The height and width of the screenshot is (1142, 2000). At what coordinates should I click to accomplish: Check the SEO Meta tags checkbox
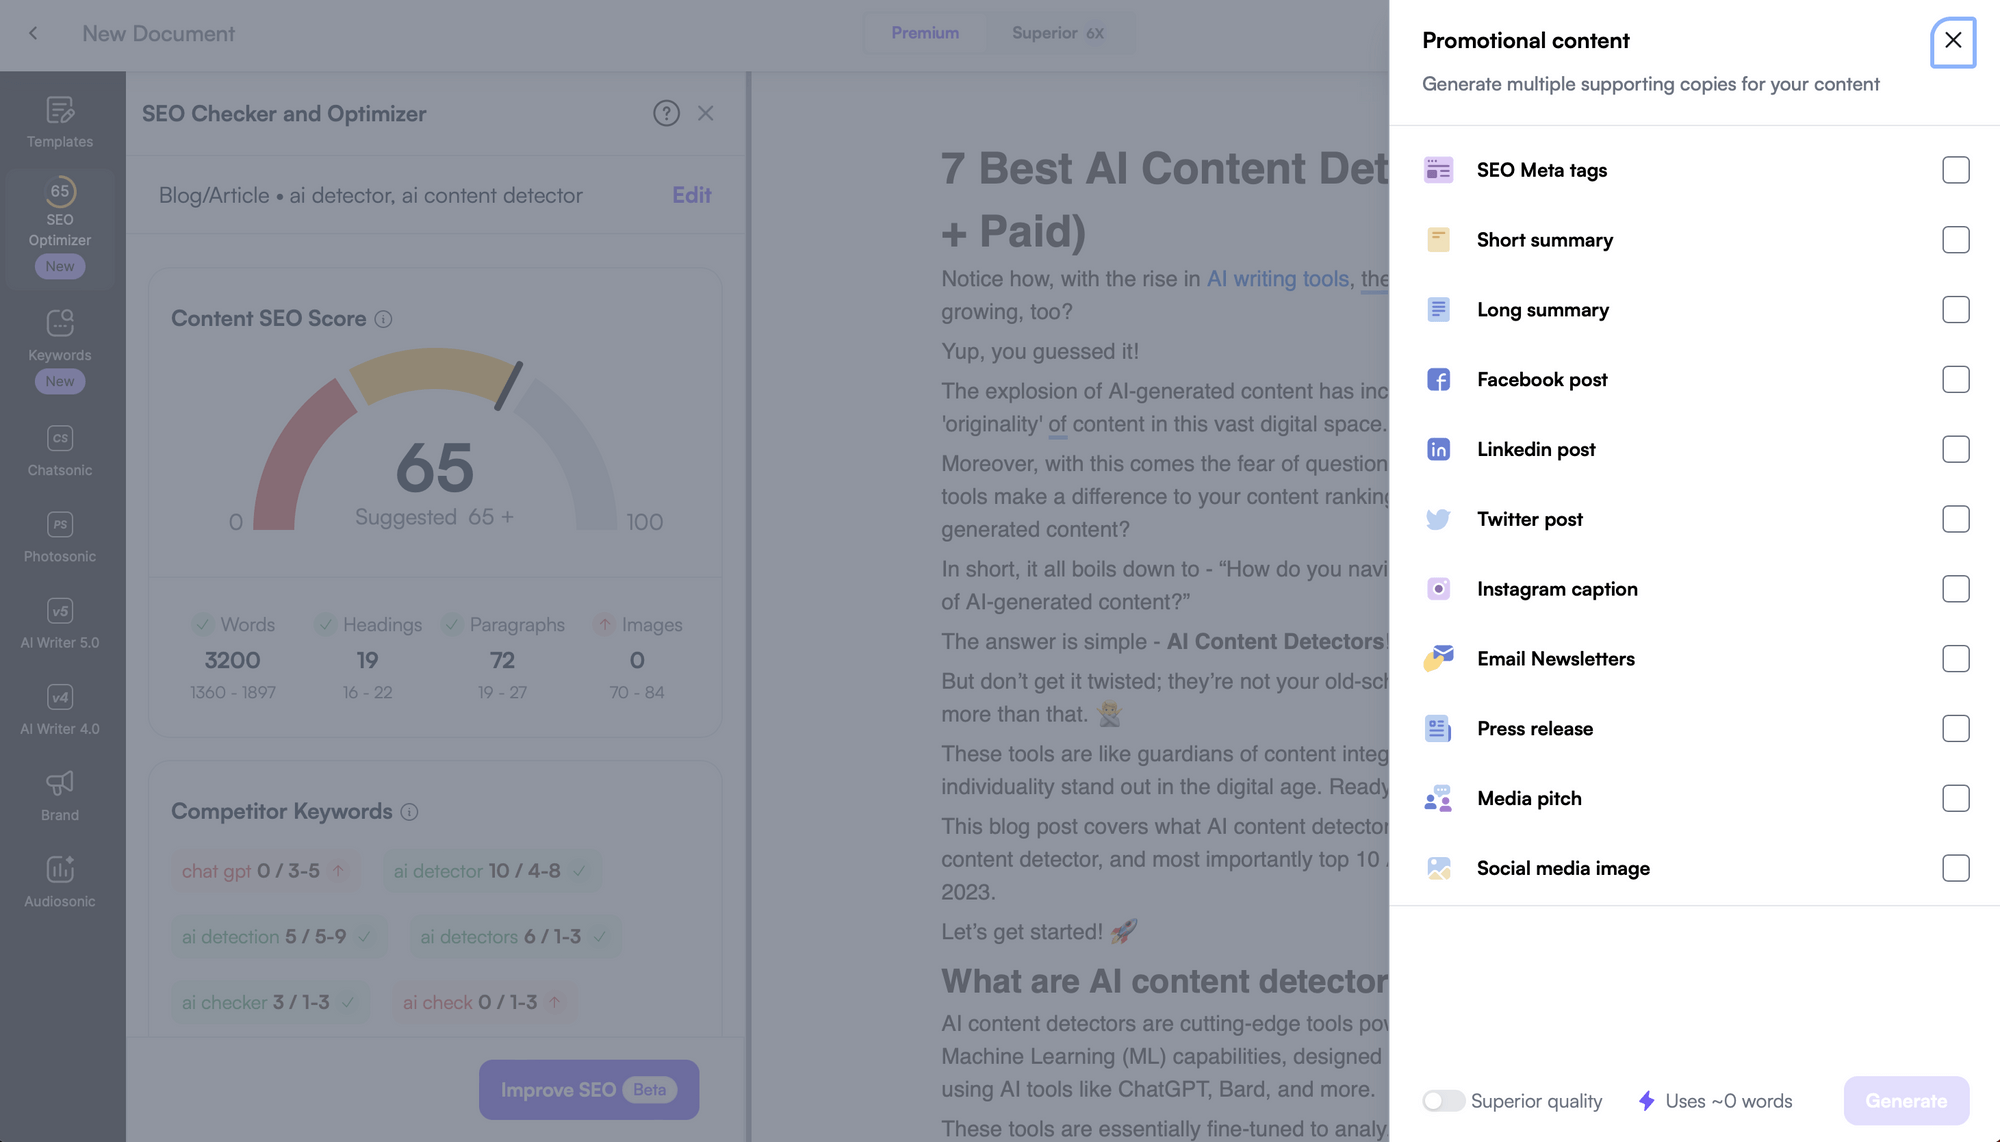tap(1955, 170)
